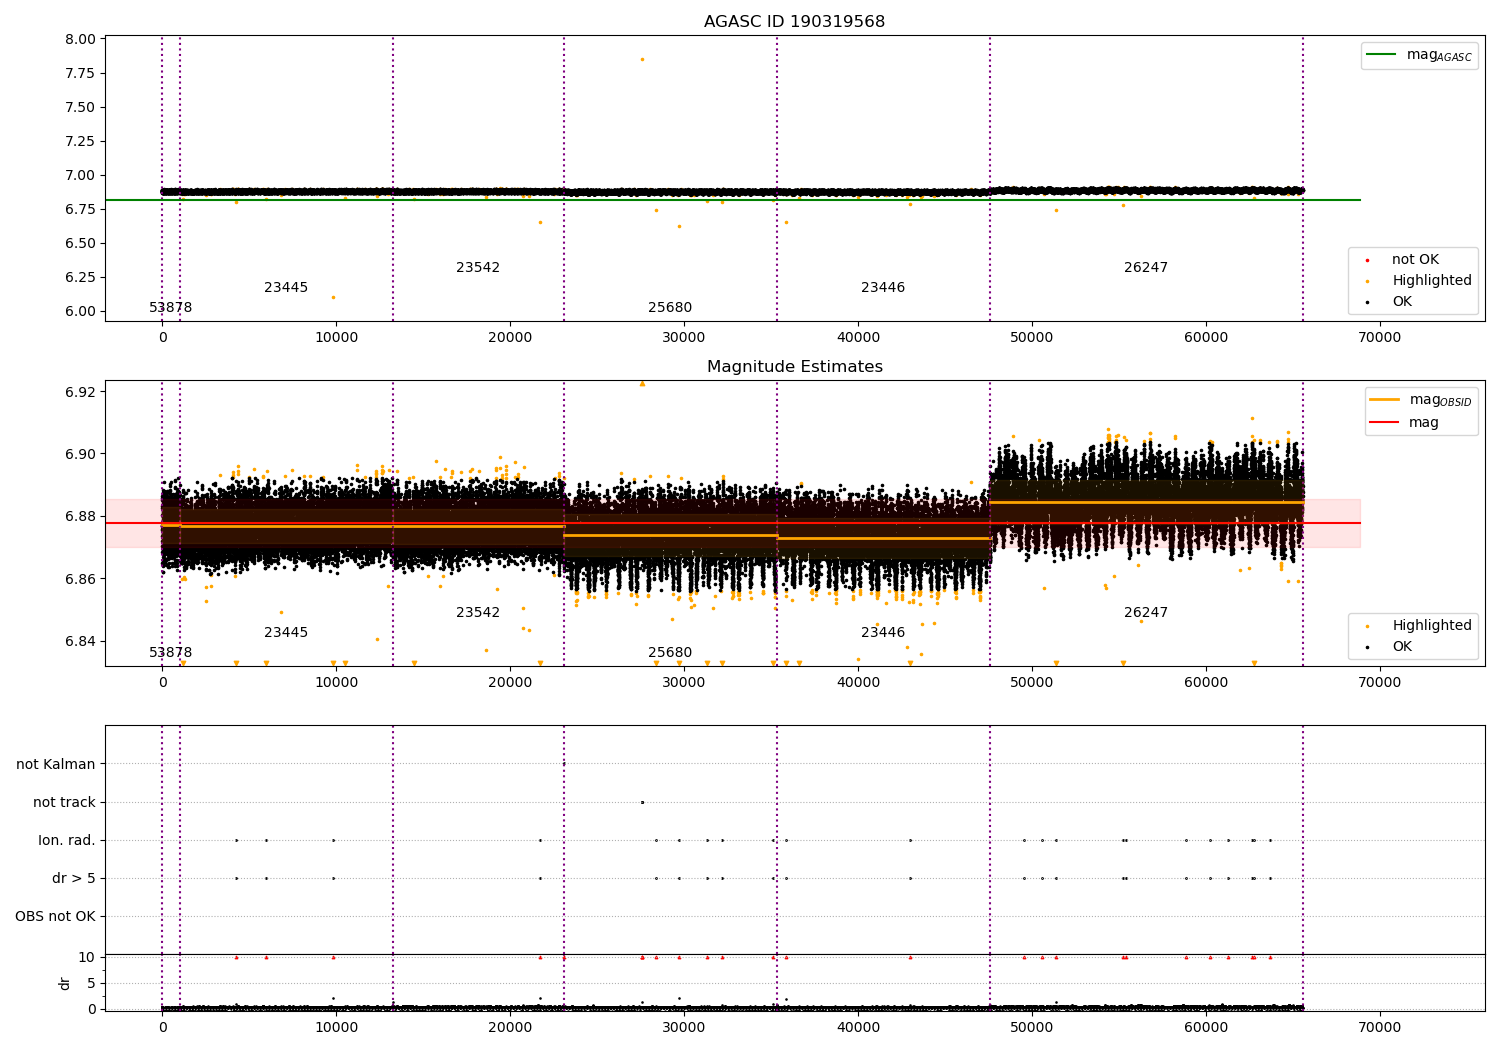Viewport: 1500px width, 1050px height.
Task: Click the 6.88 y-axis tick label
Action: [x=80, y=517]
